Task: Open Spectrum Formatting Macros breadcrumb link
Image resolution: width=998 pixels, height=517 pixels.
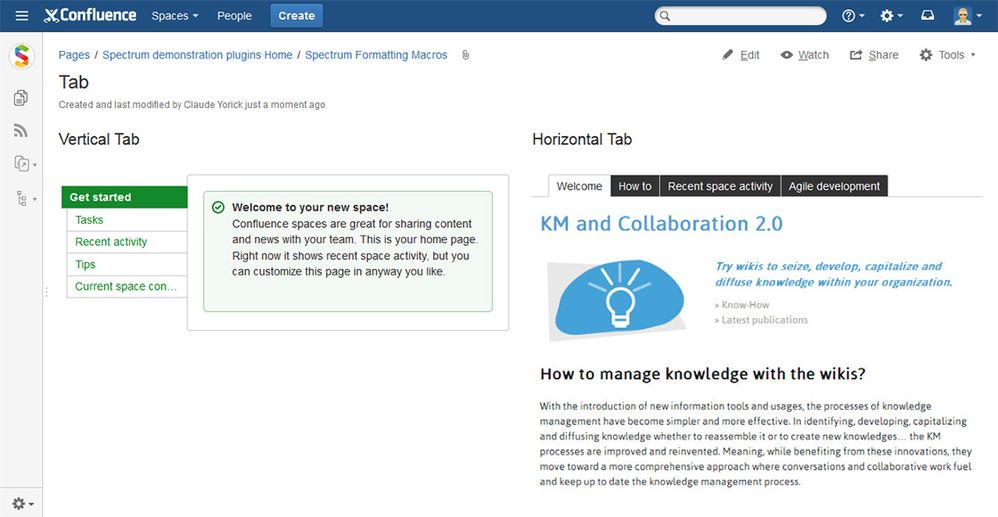Action: click(376, 55)
